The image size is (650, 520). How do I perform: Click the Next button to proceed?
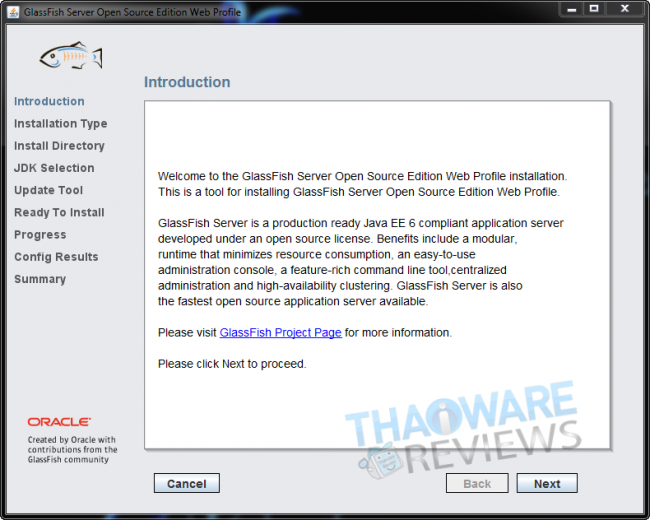(547, 483)
